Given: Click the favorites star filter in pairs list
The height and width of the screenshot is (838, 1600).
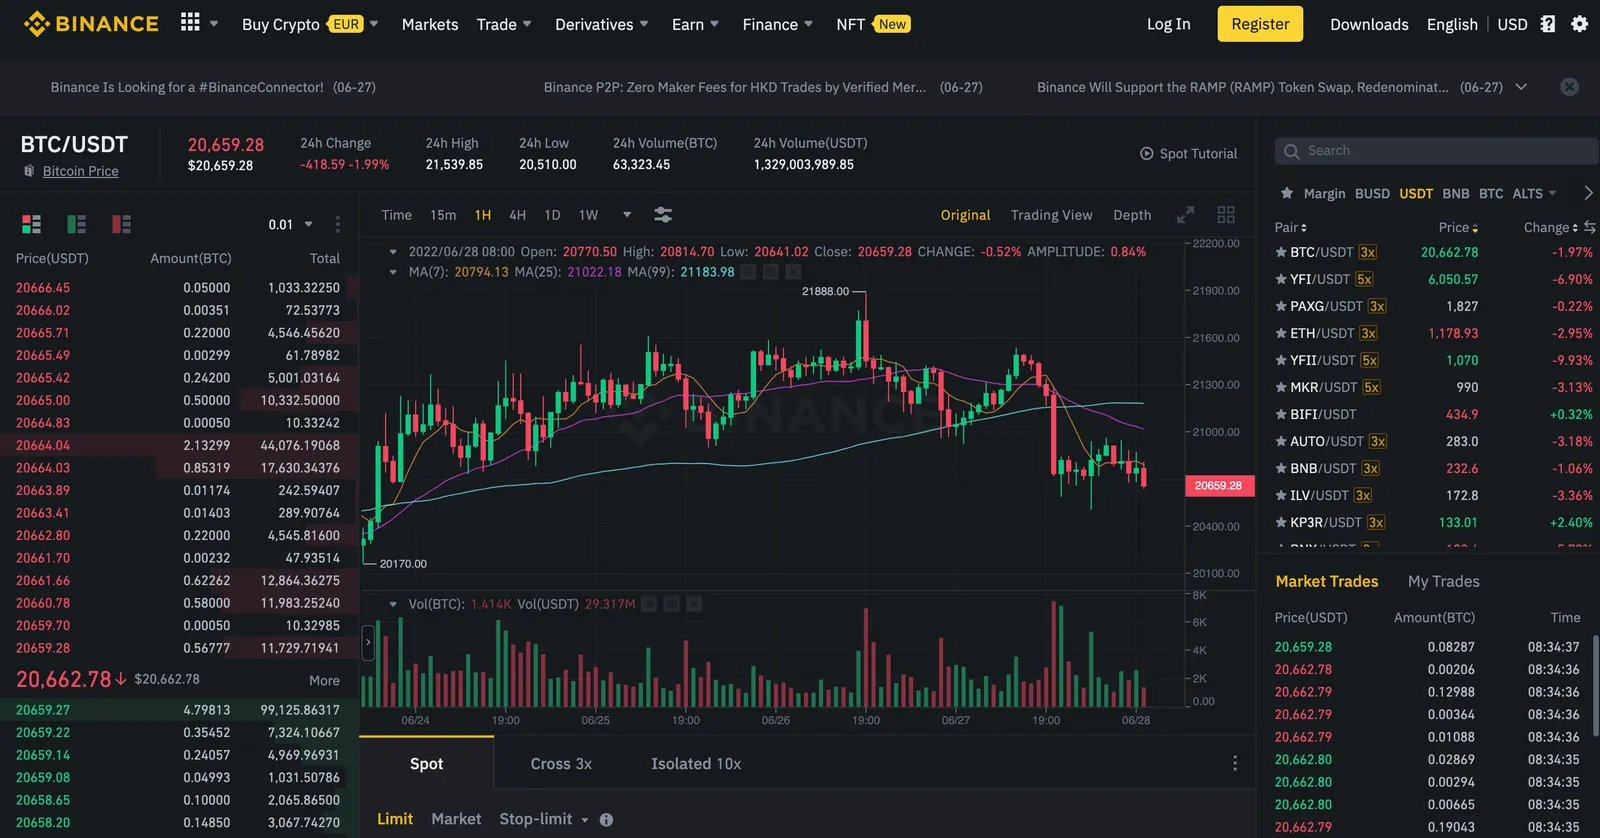Looking at the screenshot, I should [1287, 193].
